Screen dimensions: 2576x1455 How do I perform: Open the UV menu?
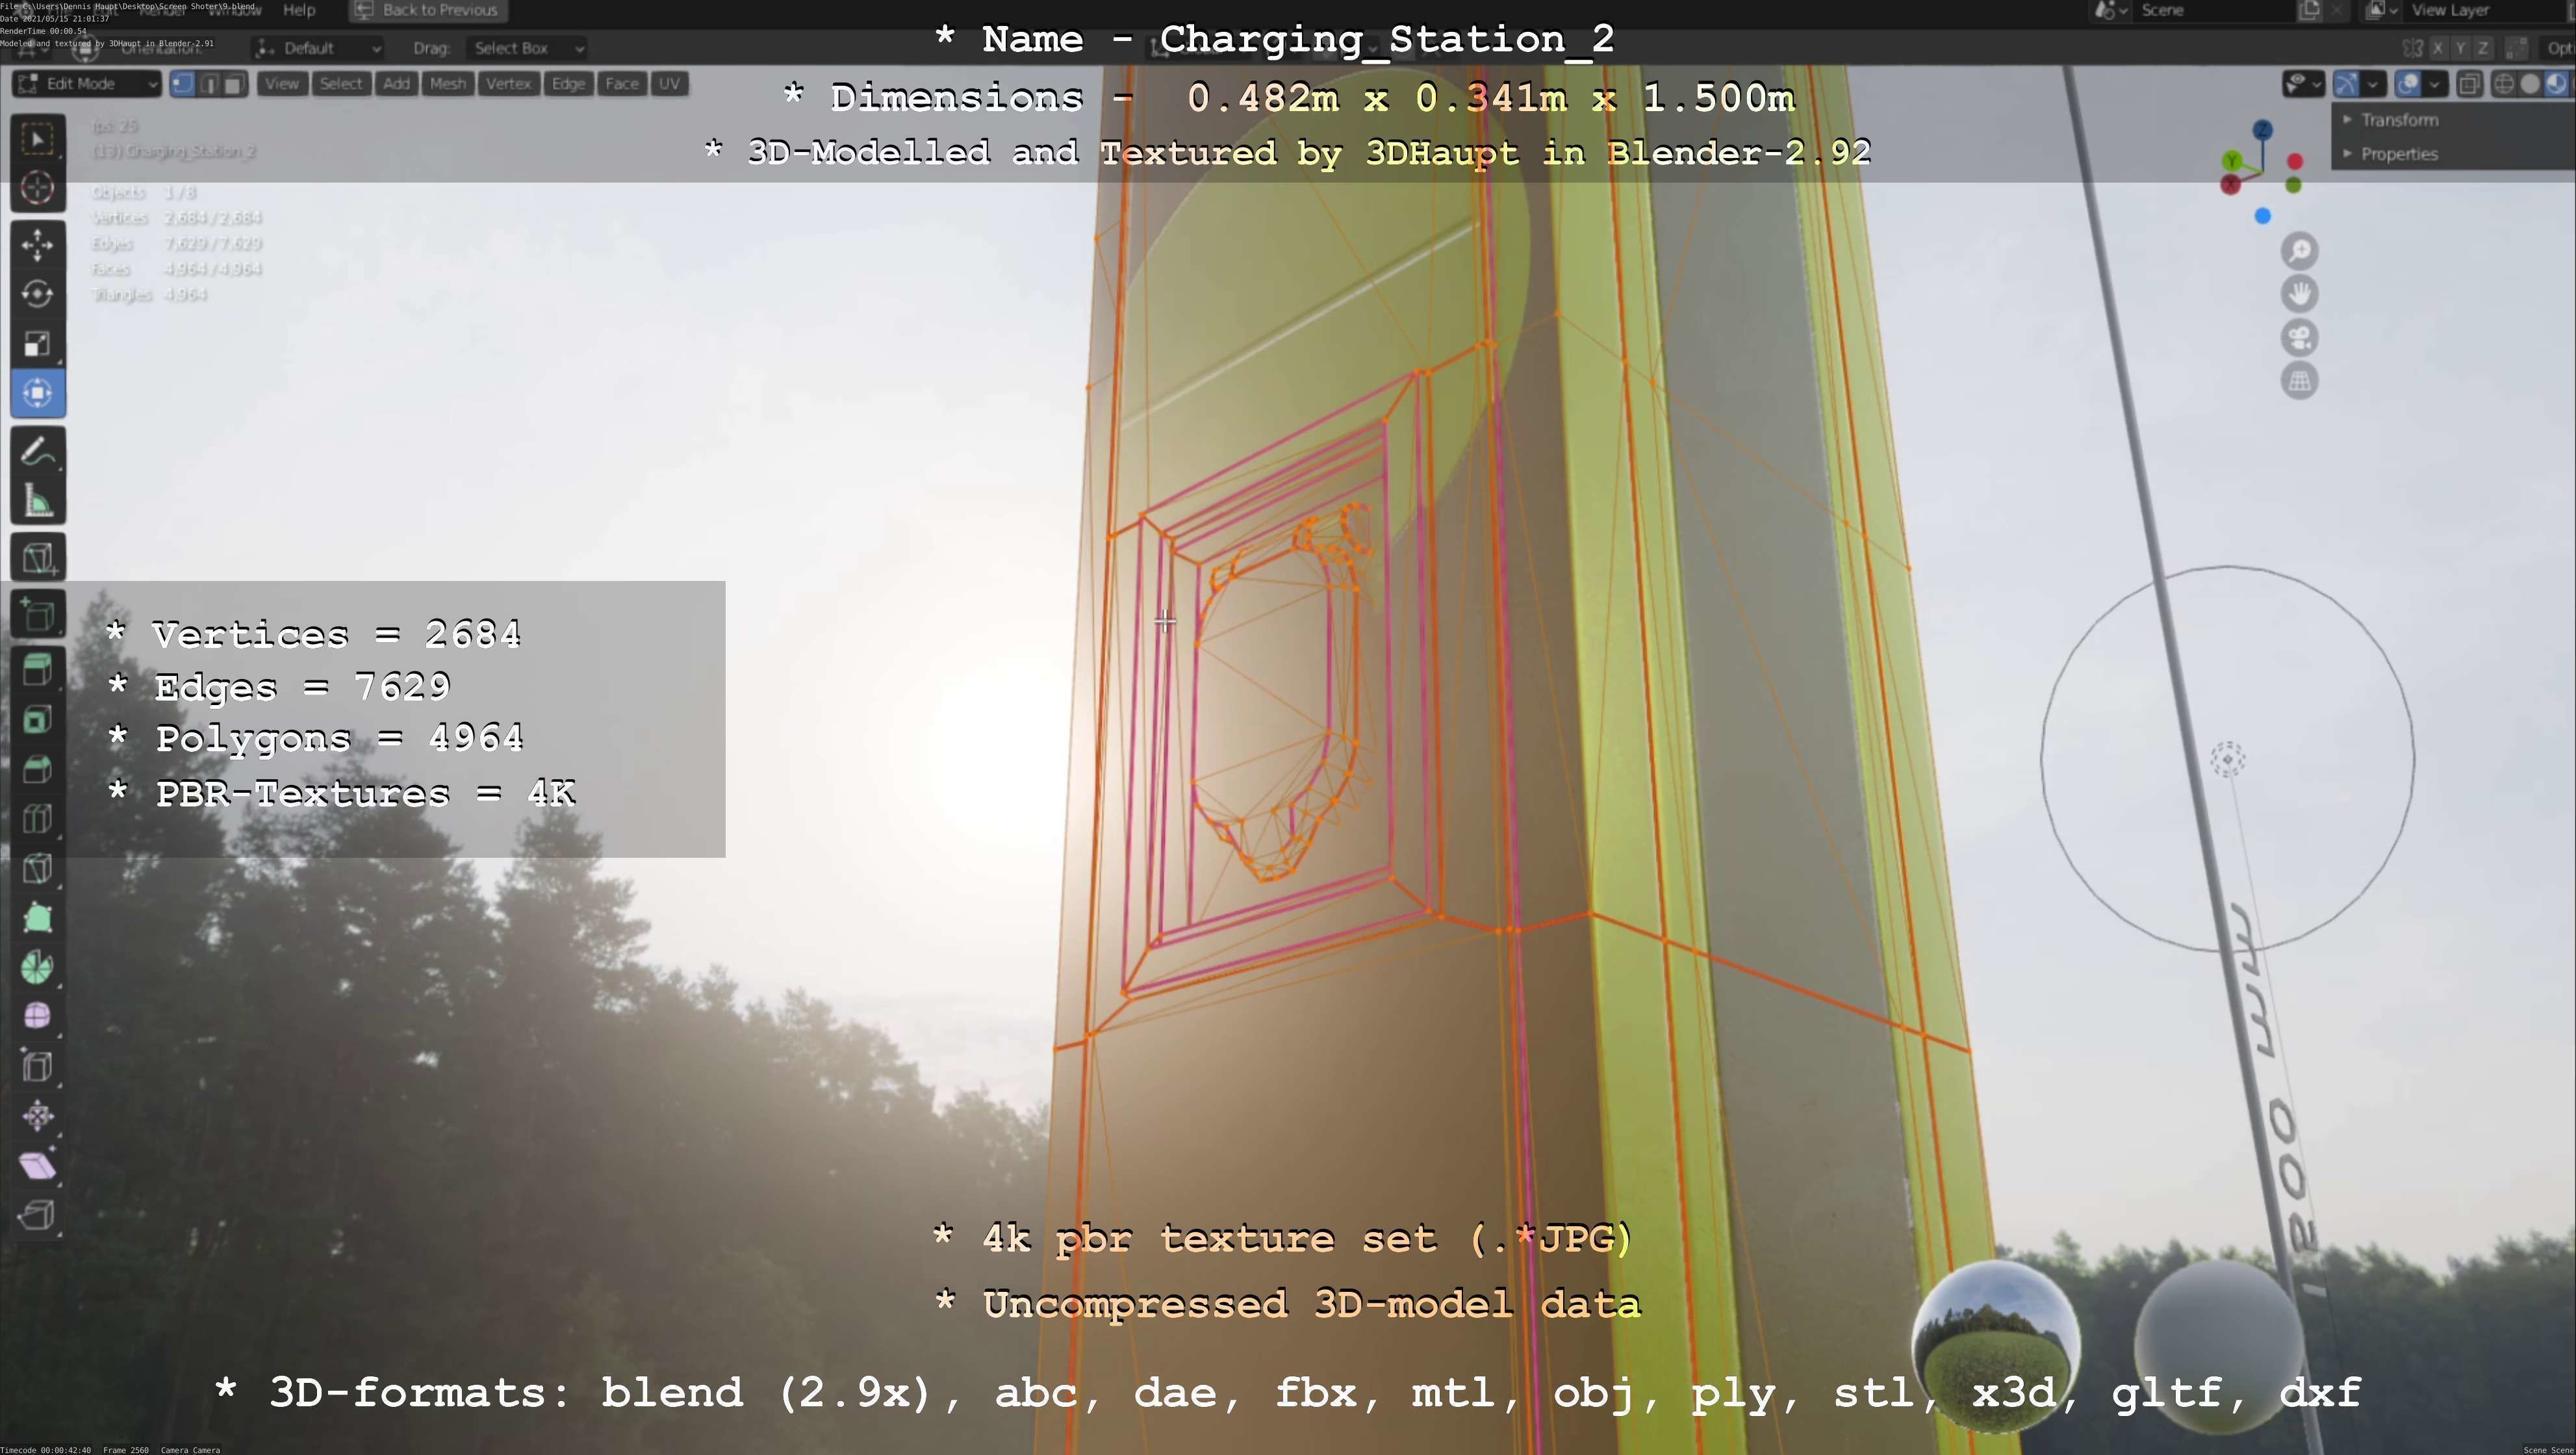[x=669, y=84]
